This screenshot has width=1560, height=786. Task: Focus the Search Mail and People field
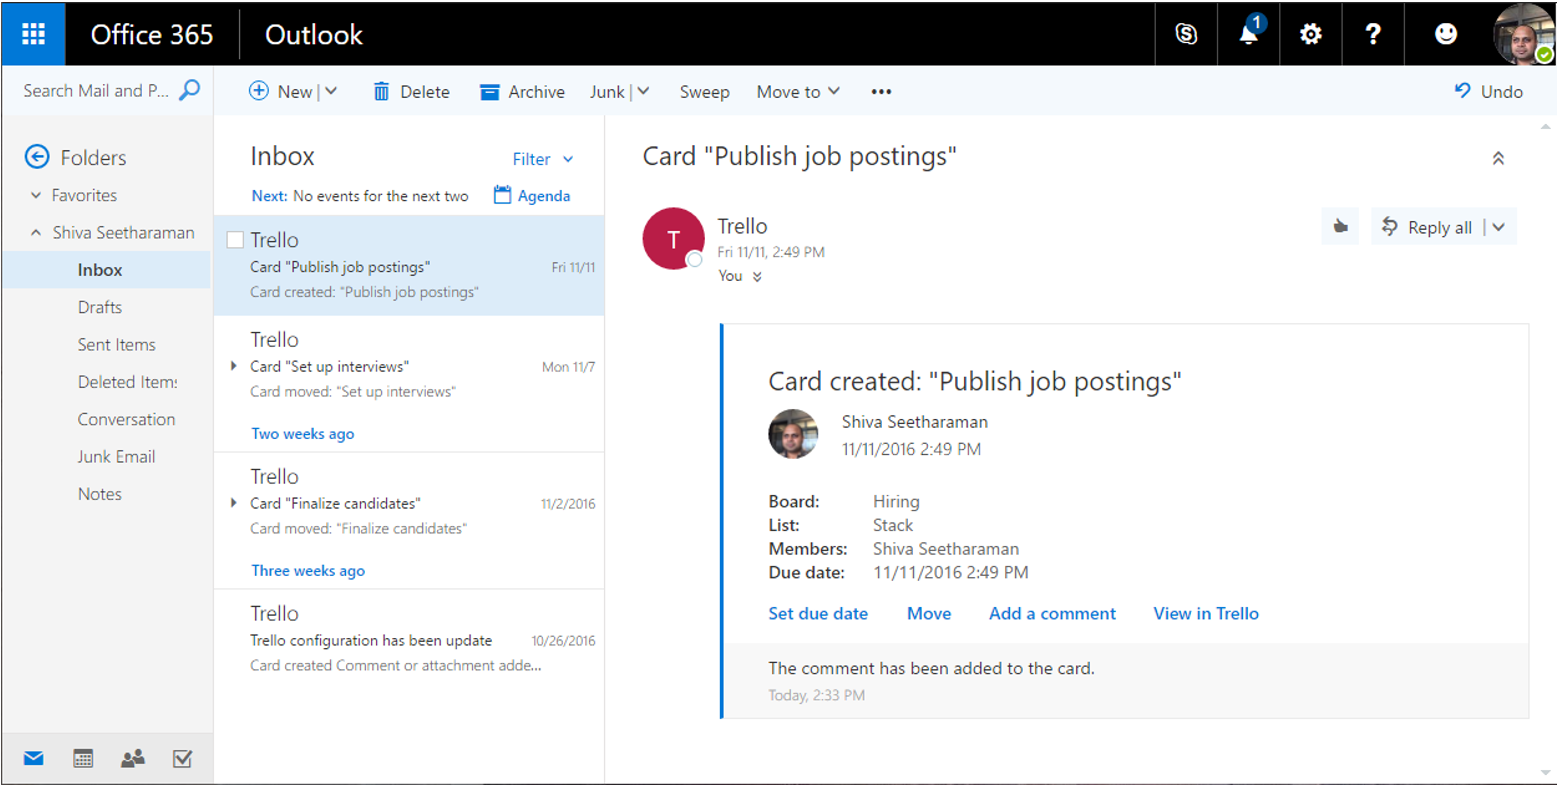click(x=96, y=91)
